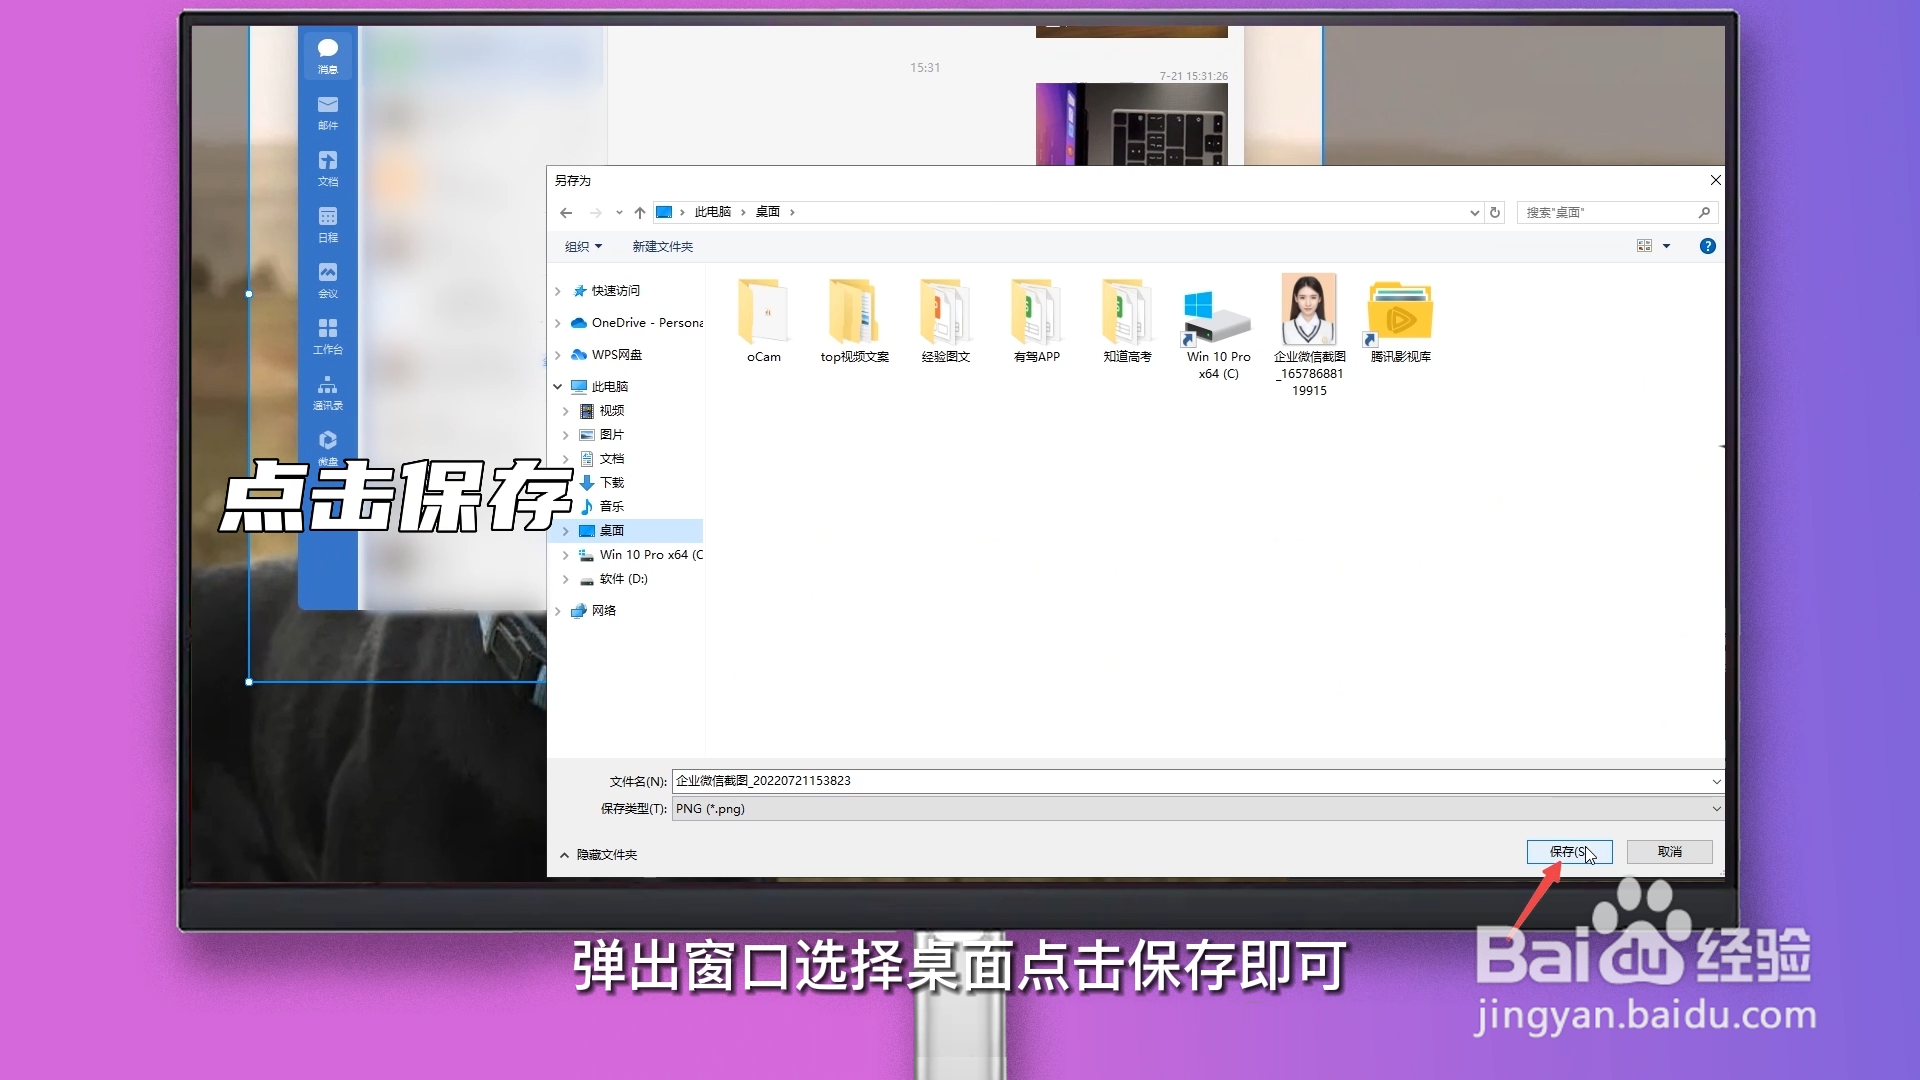The image size is (1920, 1080).
Task: Open the 组织 organize menu
Action: [x=583, y=246]
